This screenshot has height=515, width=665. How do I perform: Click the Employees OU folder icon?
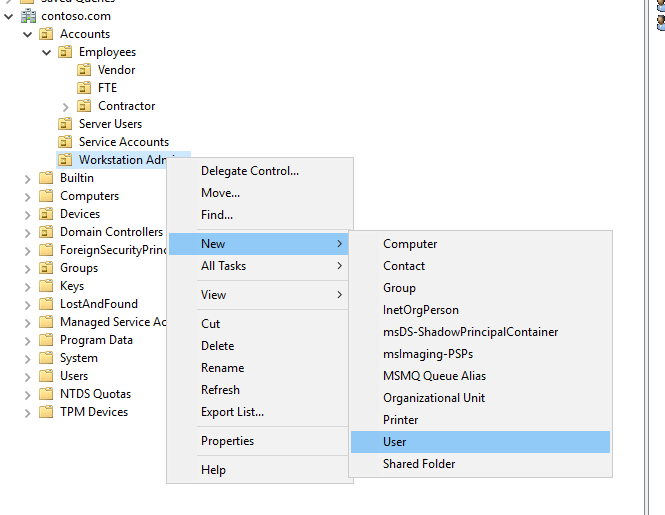coord(65,52)
